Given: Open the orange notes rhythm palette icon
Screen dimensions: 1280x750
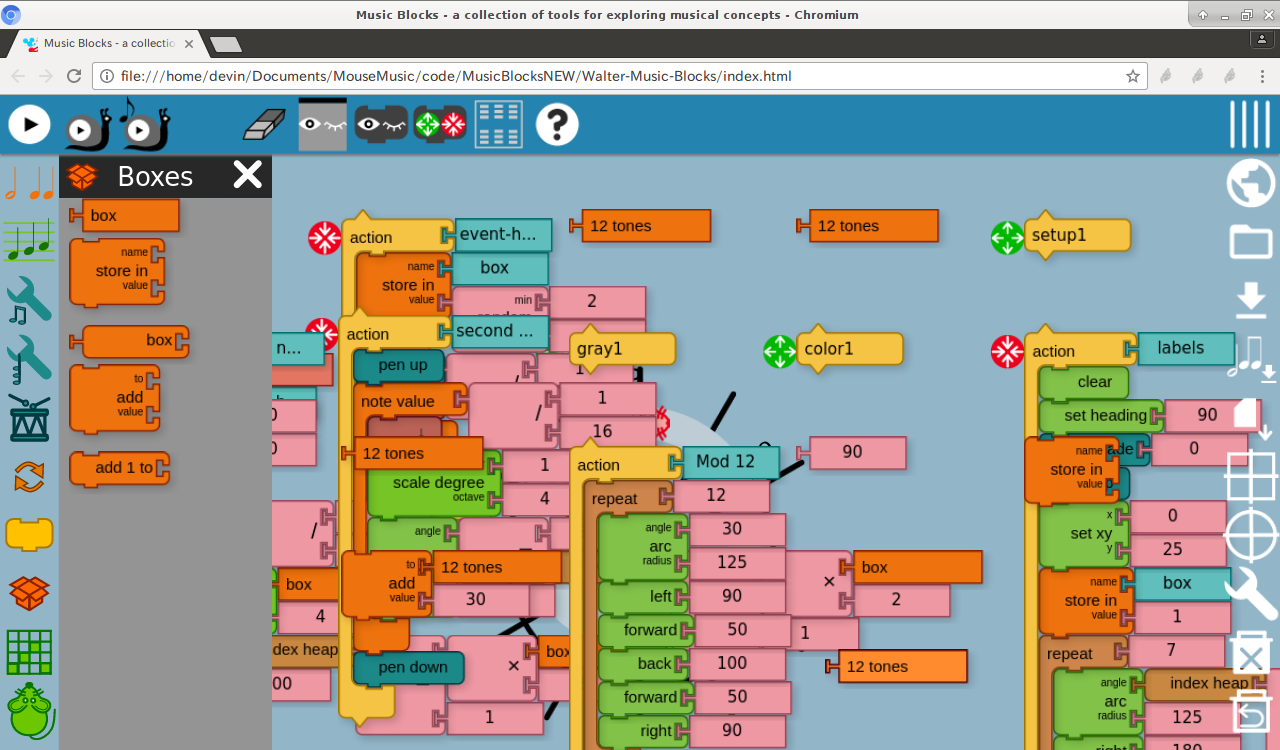Looking at the screenshot, I should click(x=29, y=183).
